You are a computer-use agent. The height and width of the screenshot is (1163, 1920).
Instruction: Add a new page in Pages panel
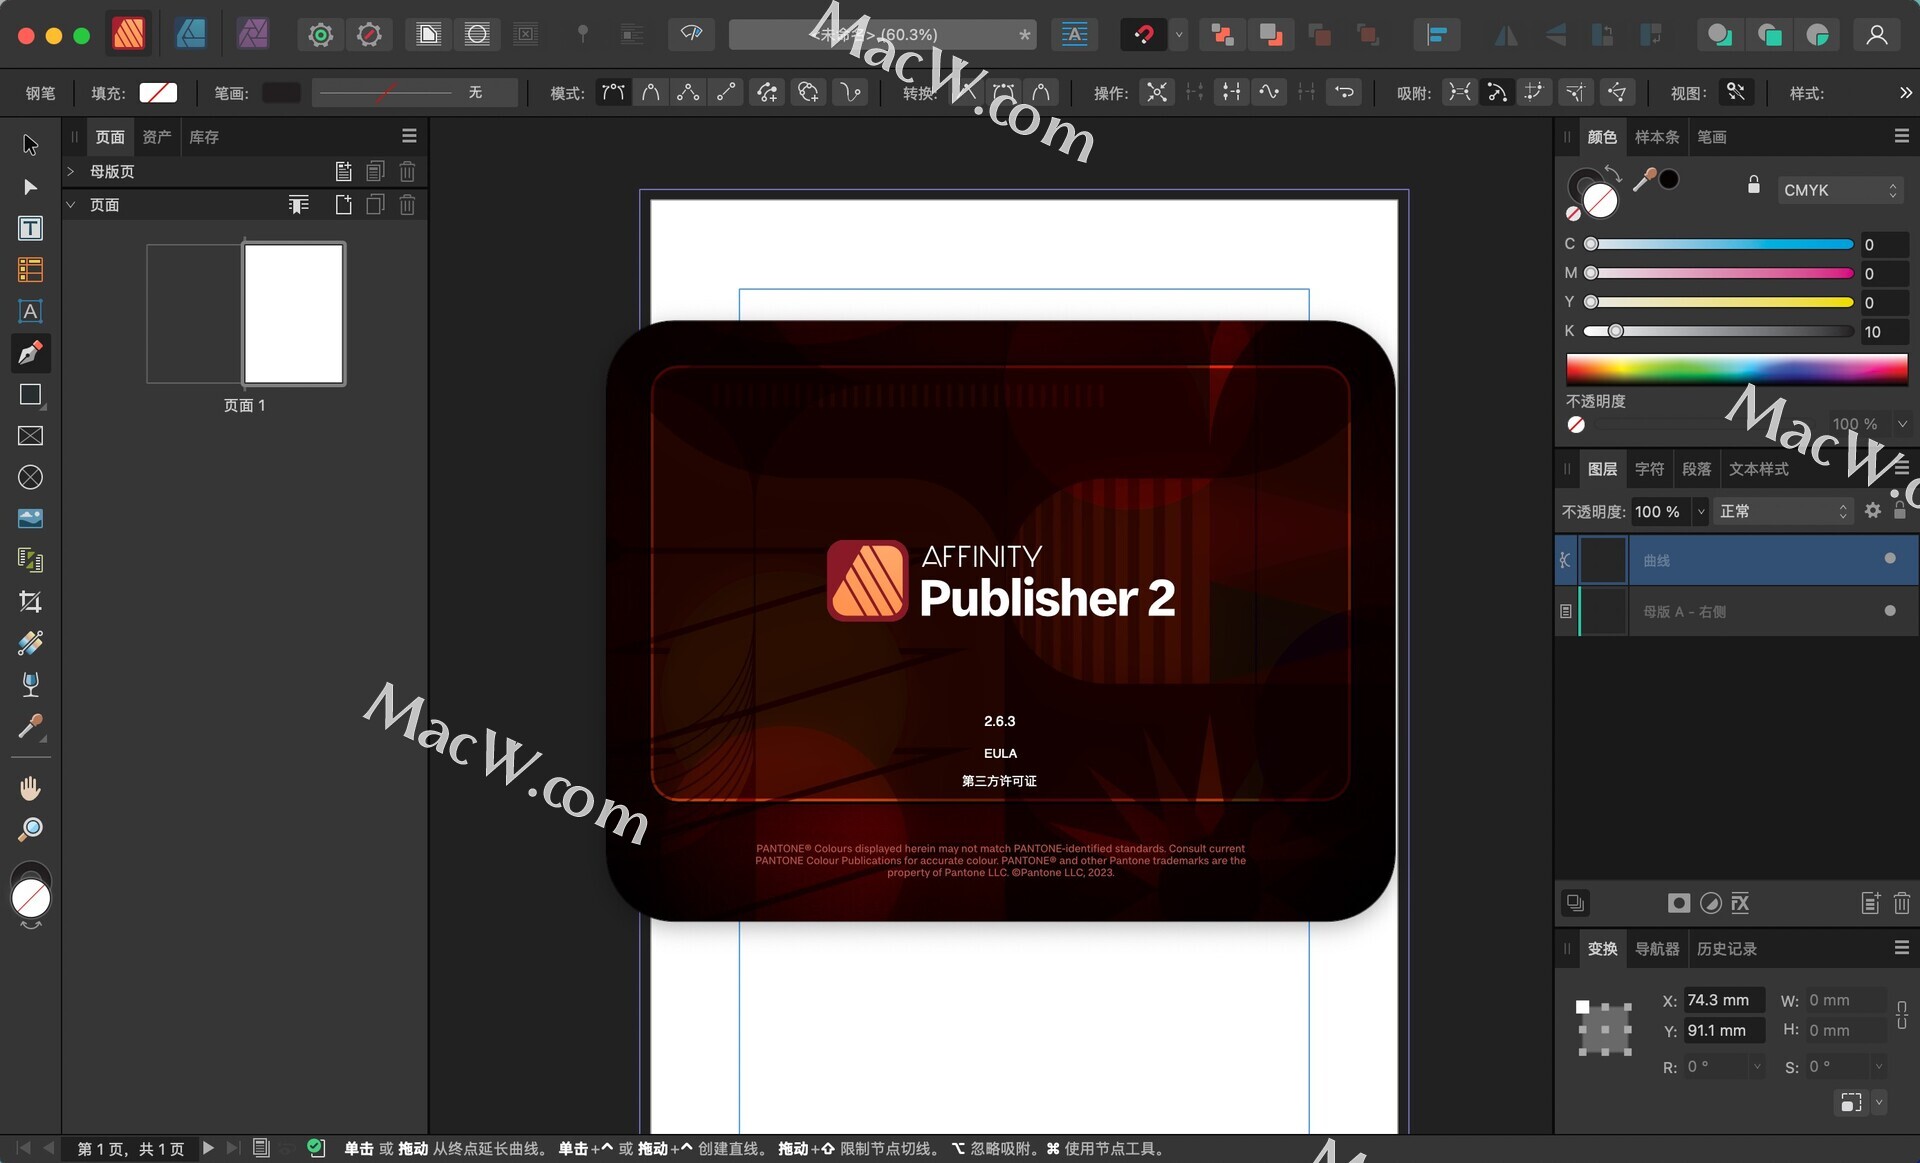tap(343, 205)
